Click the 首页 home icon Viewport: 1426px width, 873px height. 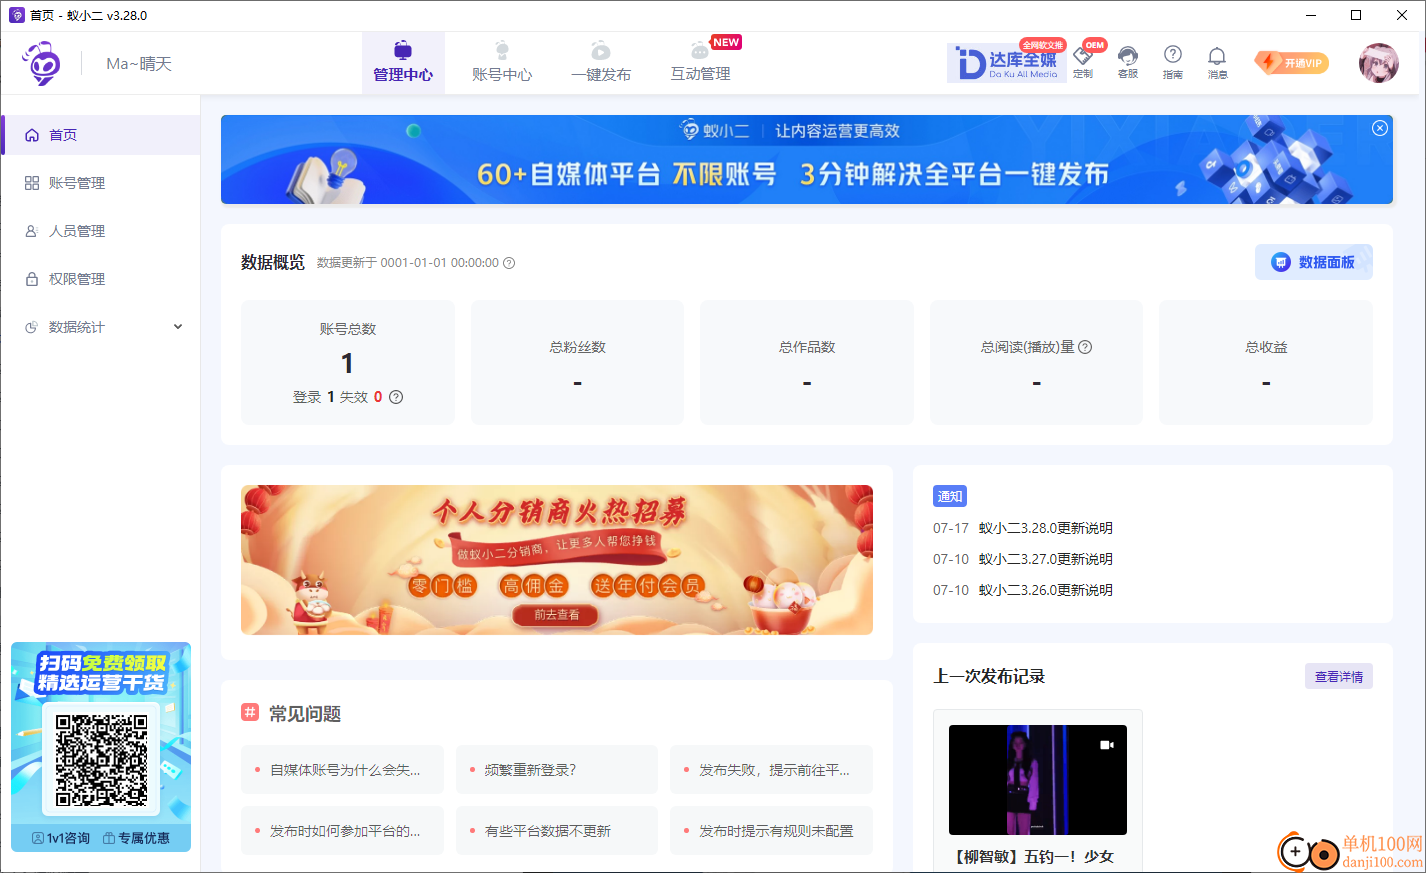coord(32,135)
